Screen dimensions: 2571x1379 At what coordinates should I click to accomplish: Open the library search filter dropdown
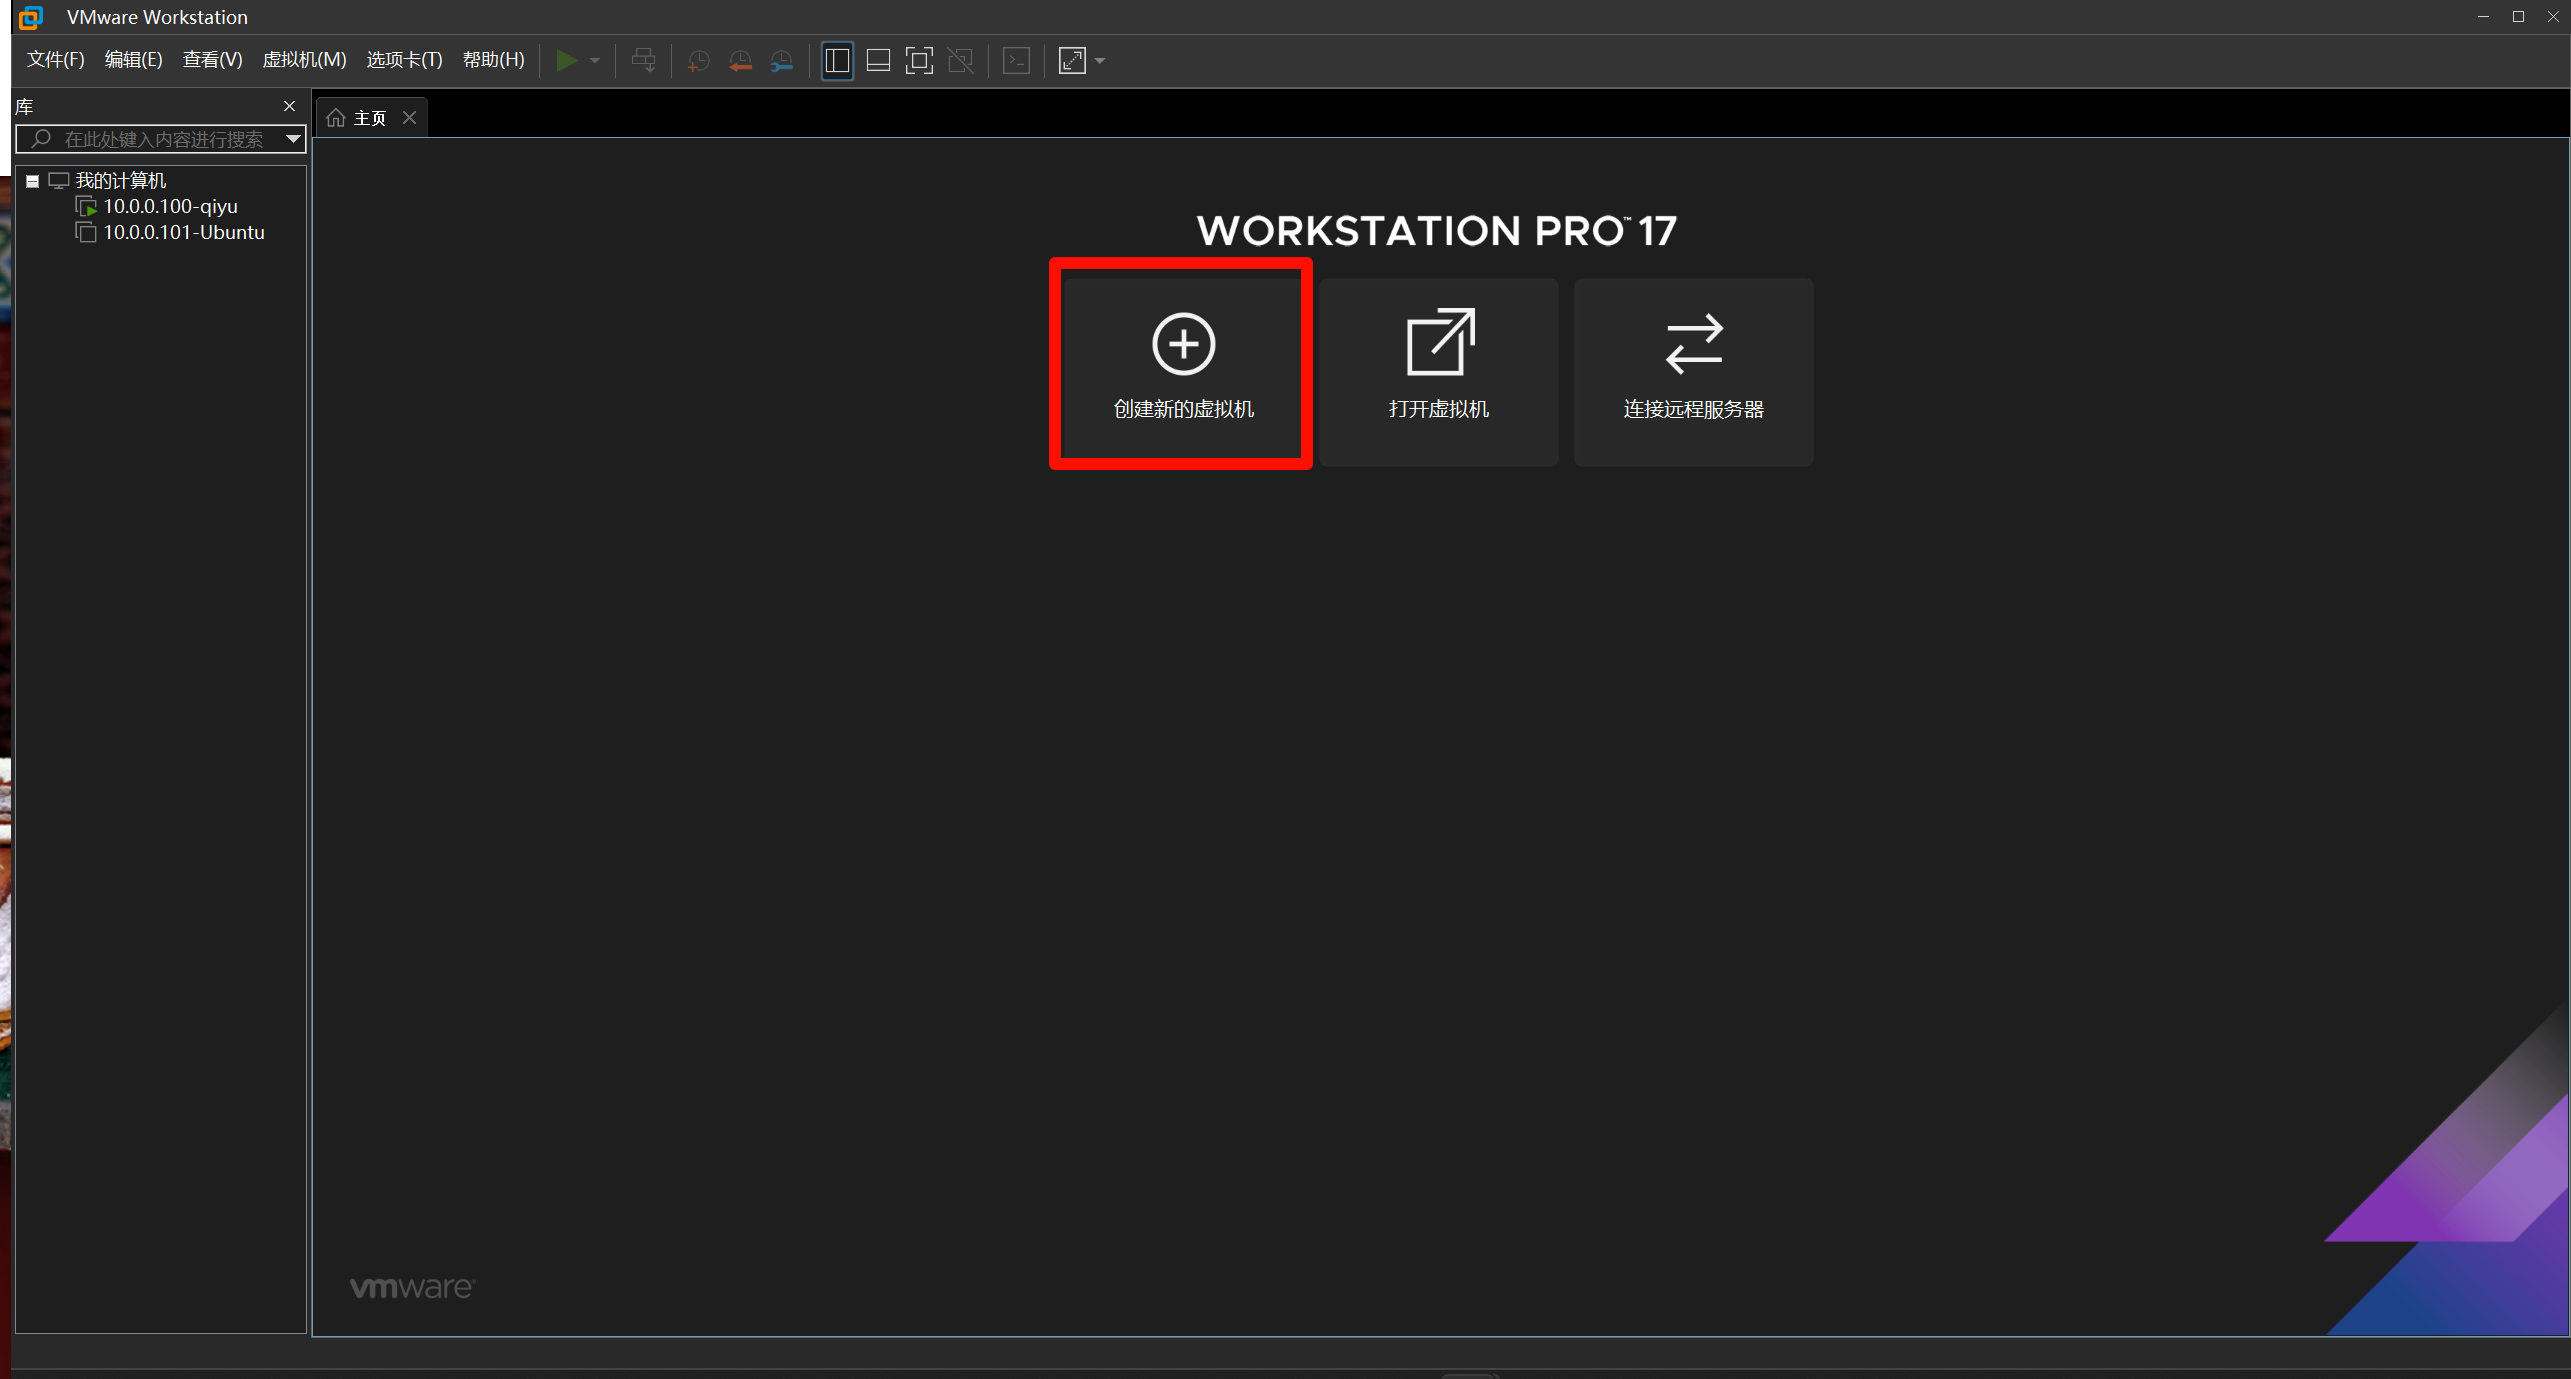[x=292, y=139]
